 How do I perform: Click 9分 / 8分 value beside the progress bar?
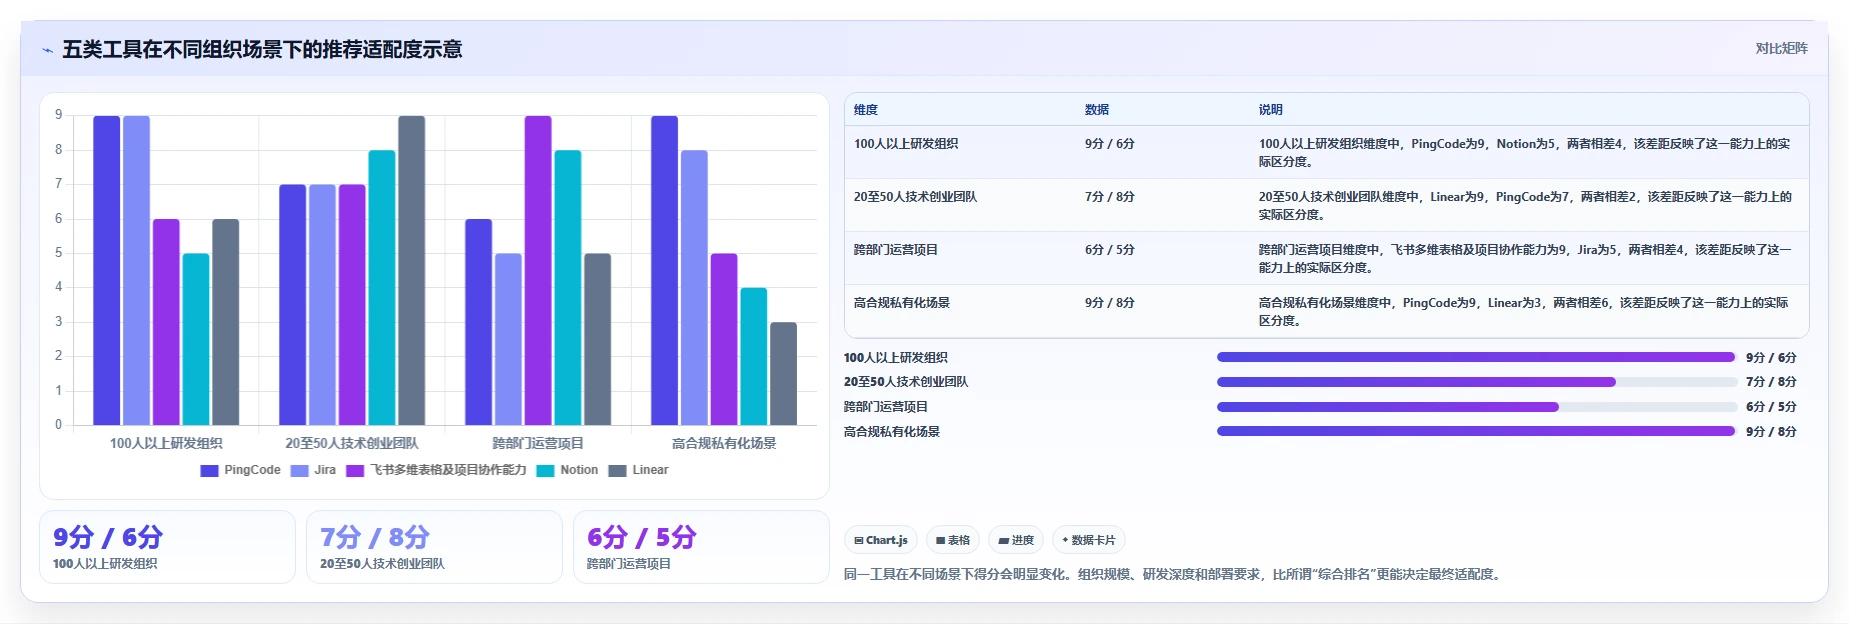(x=1771, y=432)
